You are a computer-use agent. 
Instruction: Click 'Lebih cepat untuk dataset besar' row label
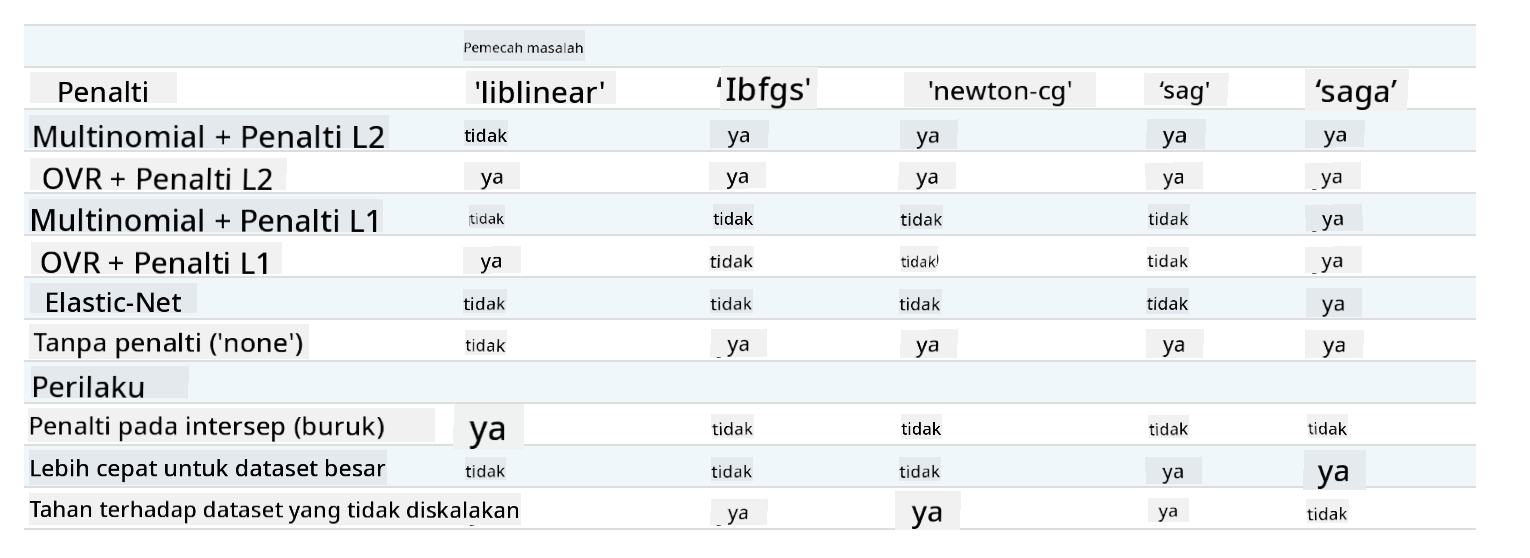click(208, 468)
